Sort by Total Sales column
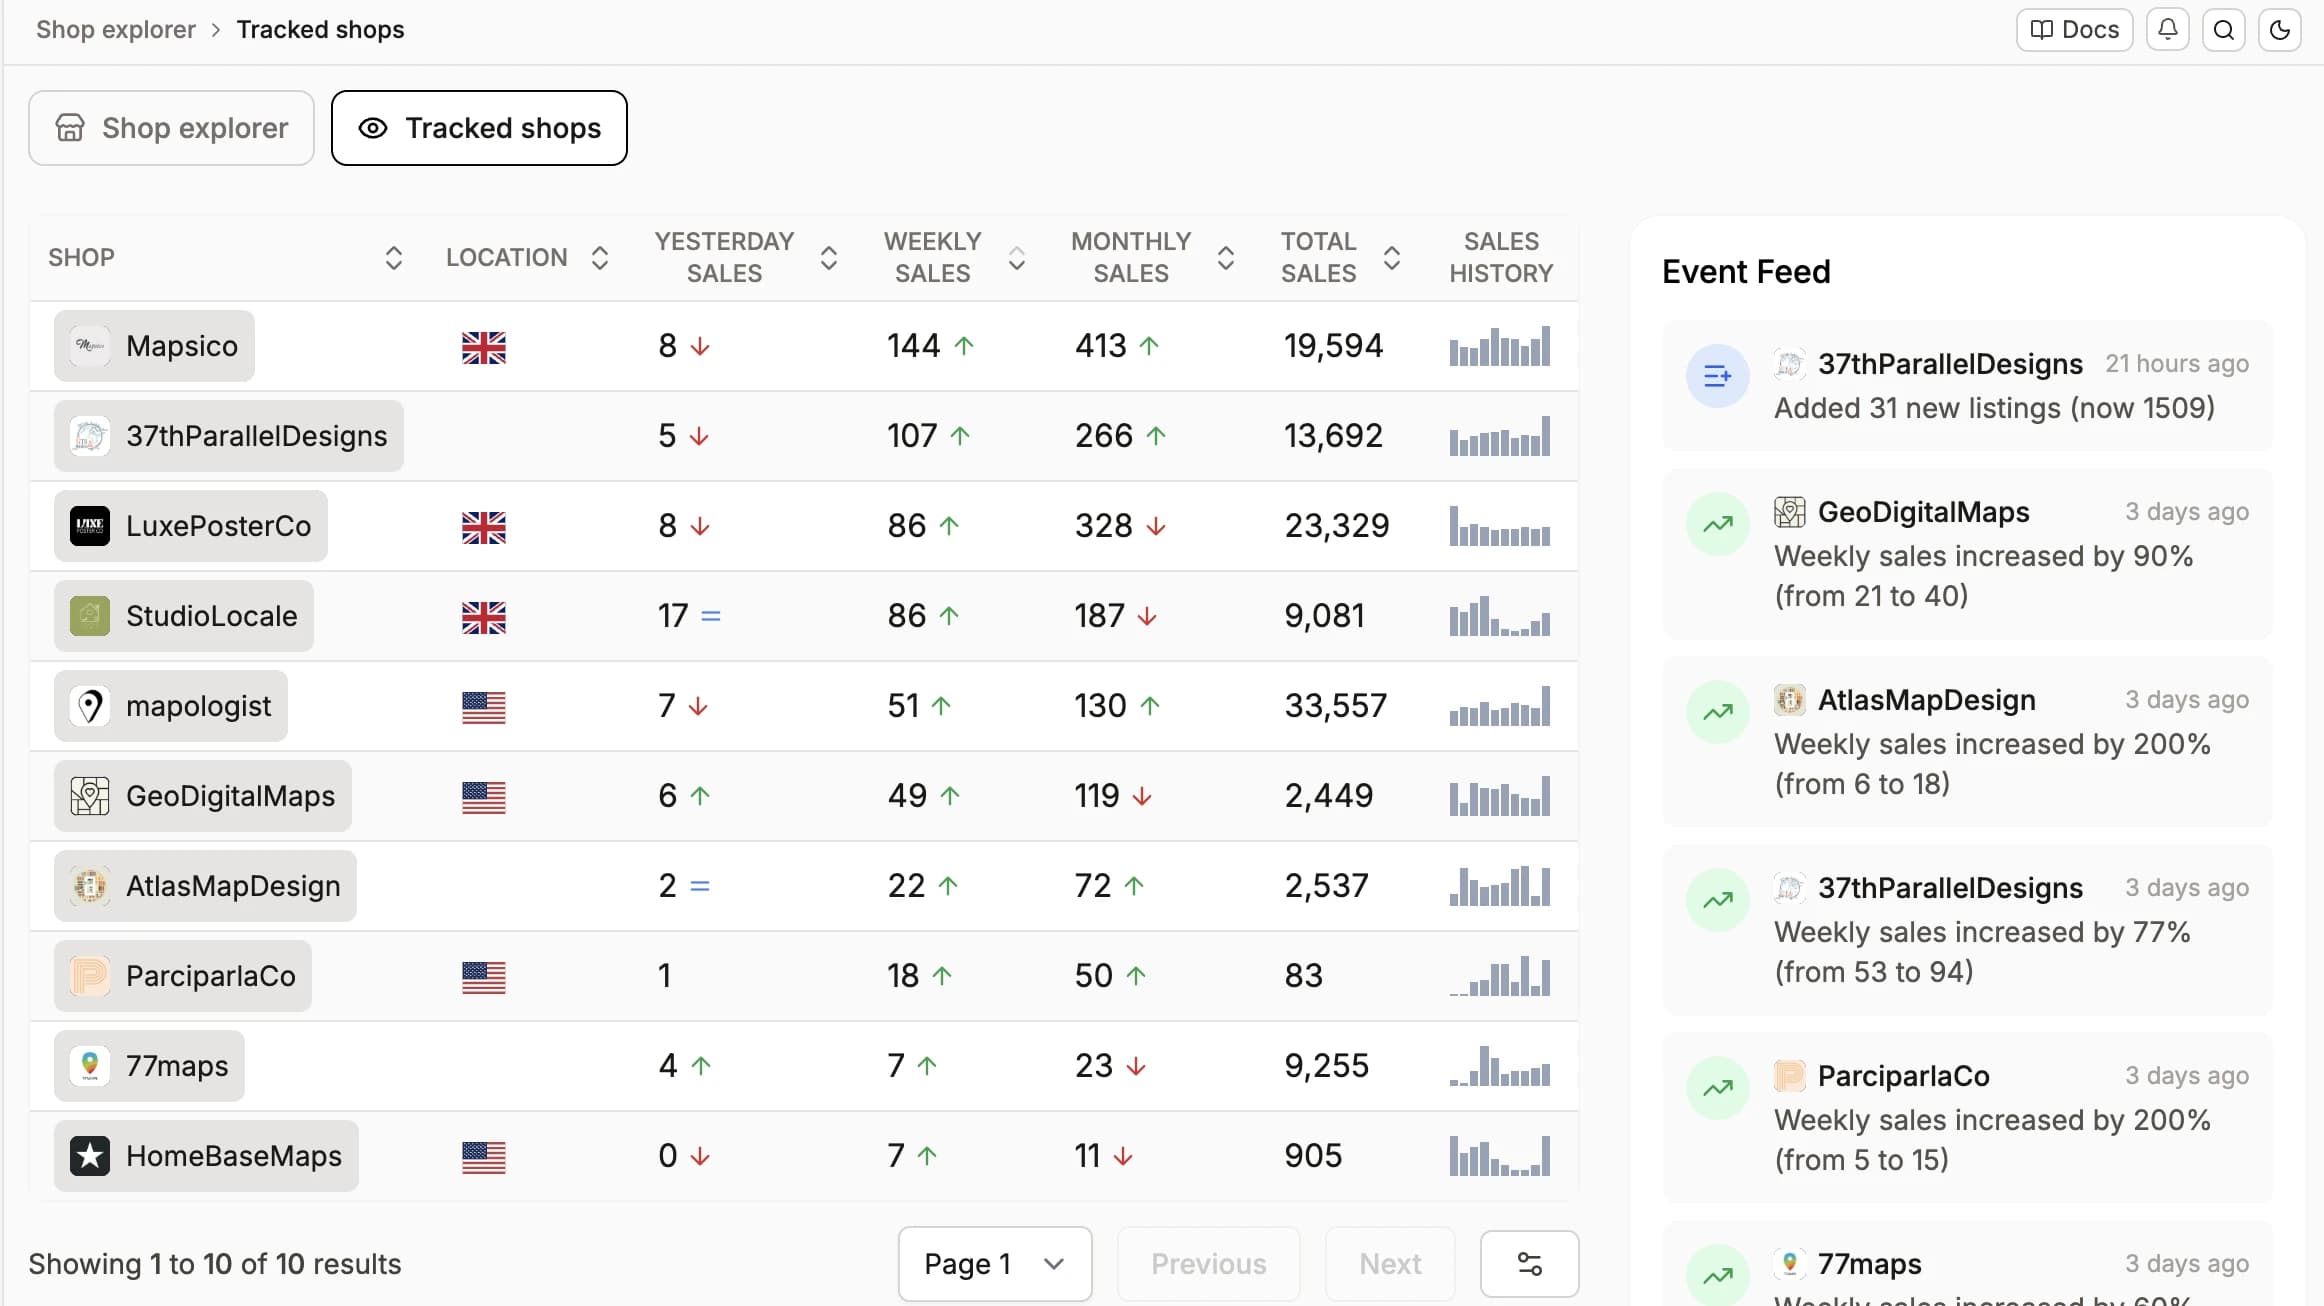 tap(1392, 258)
